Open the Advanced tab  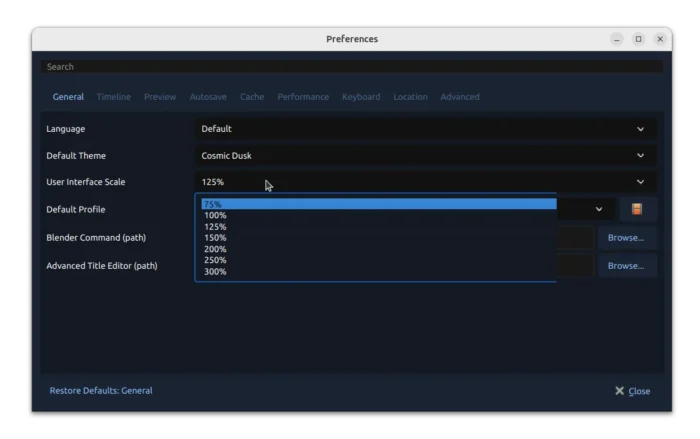coord(460,97)
